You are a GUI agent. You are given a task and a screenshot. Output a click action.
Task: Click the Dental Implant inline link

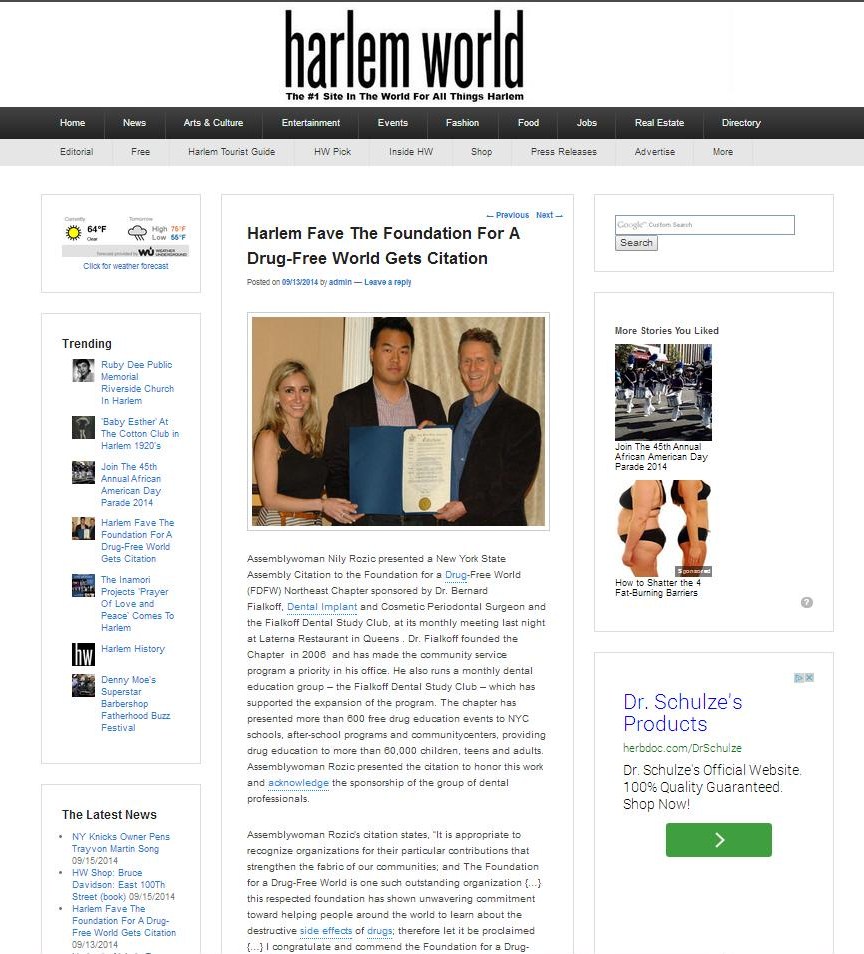pos(322,607)
